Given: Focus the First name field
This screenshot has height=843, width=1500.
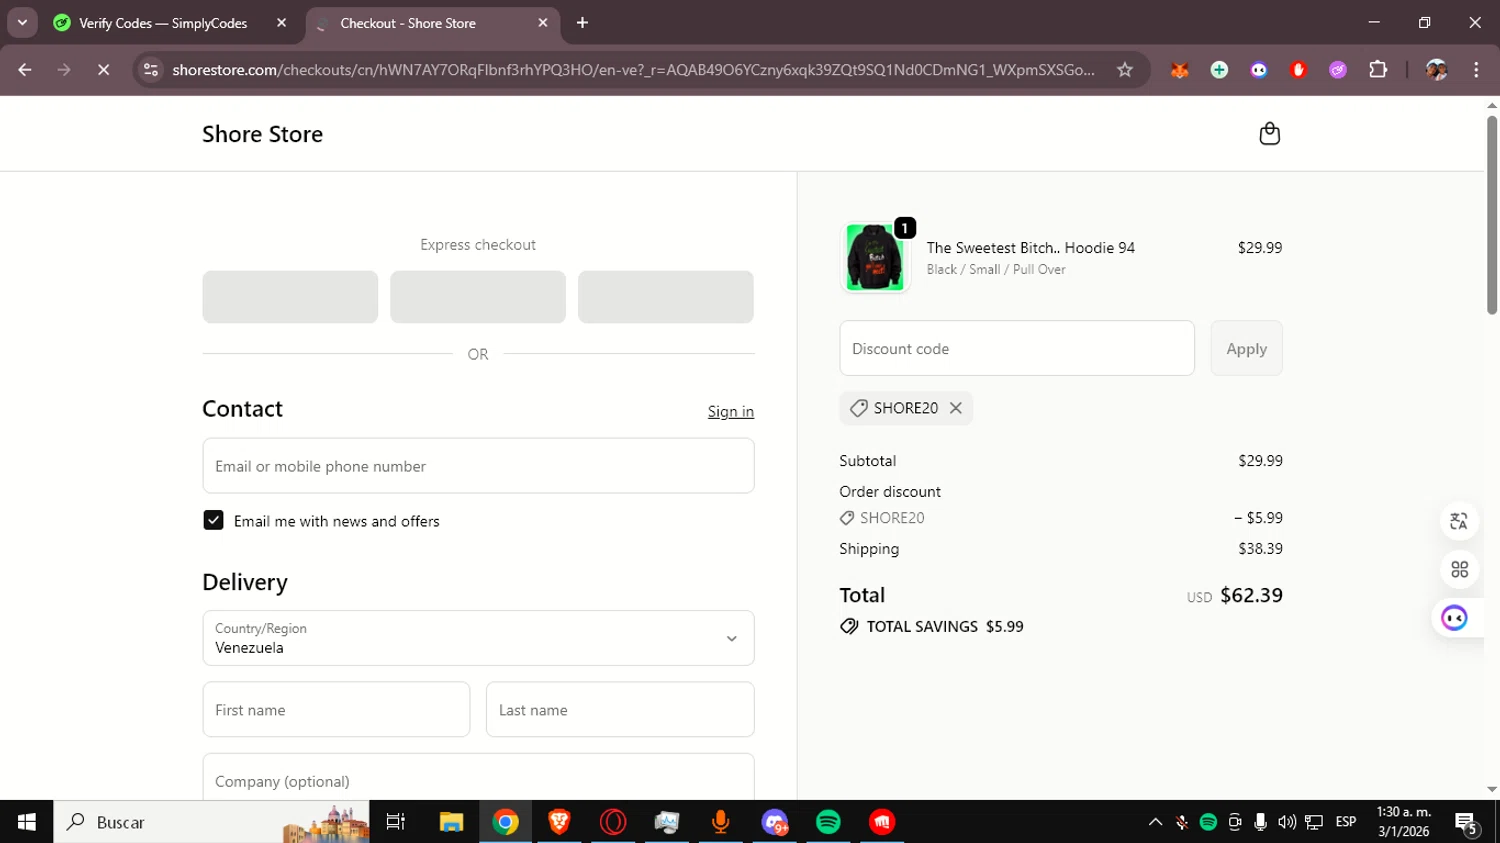Looking at the screenshot, I should (336, 710).
